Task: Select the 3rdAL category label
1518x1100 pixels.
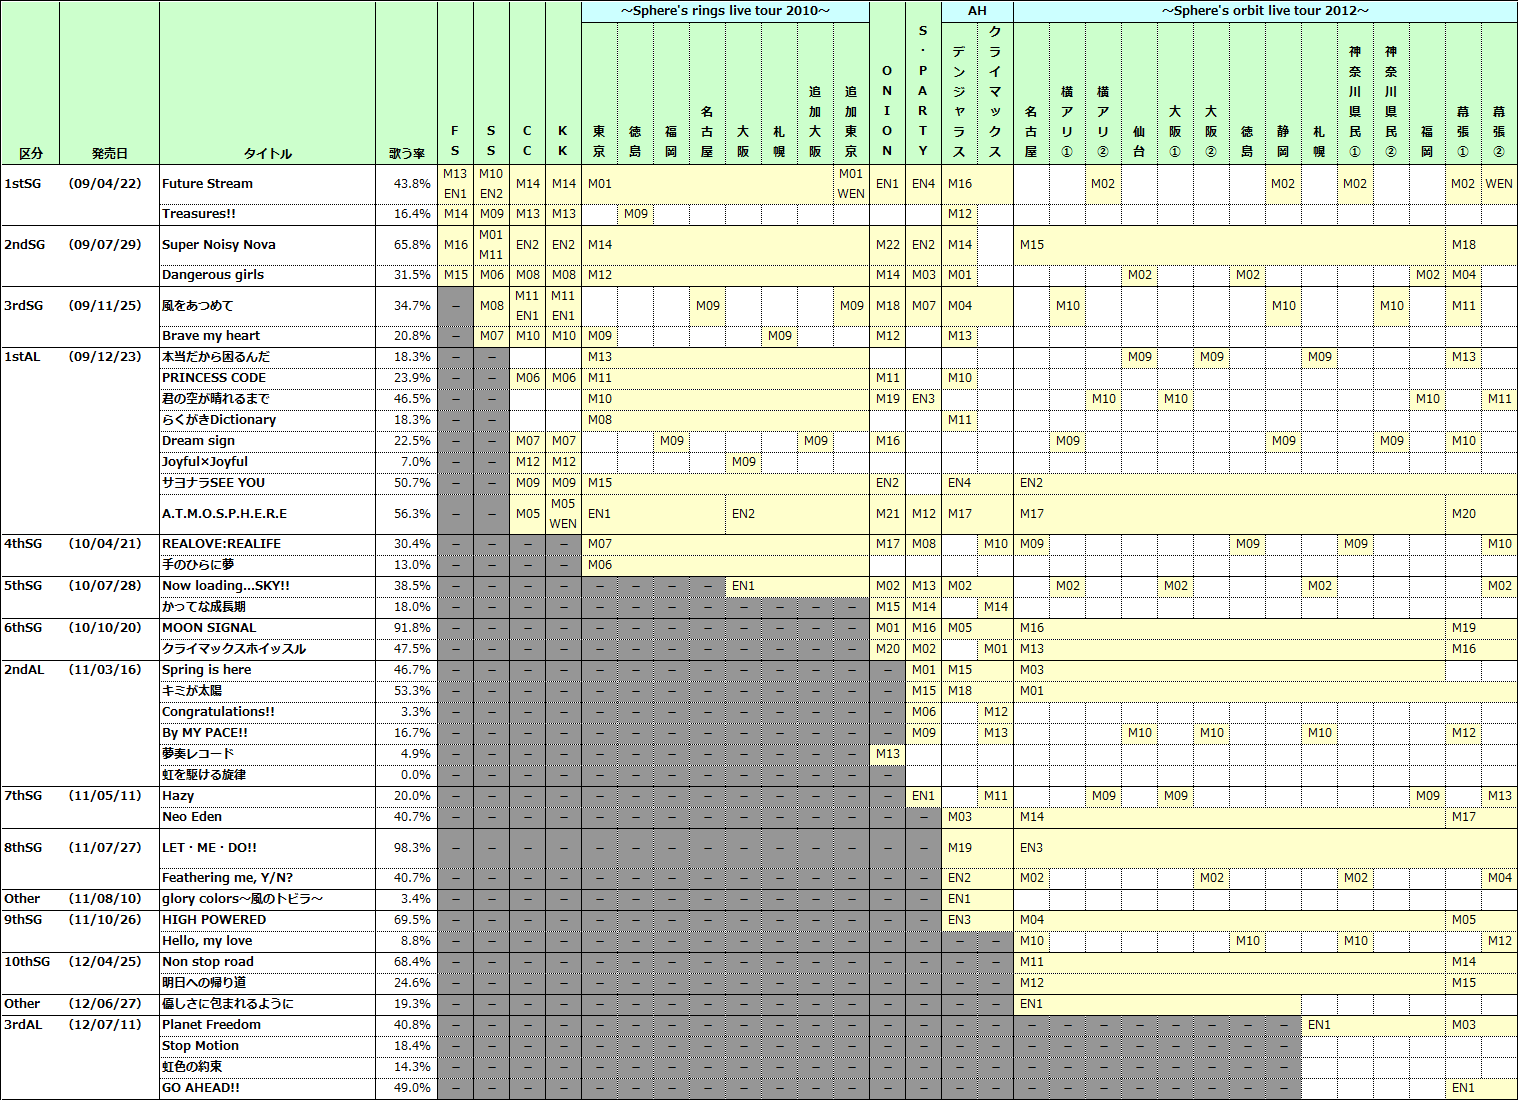Action: [x=23, y=1025]
